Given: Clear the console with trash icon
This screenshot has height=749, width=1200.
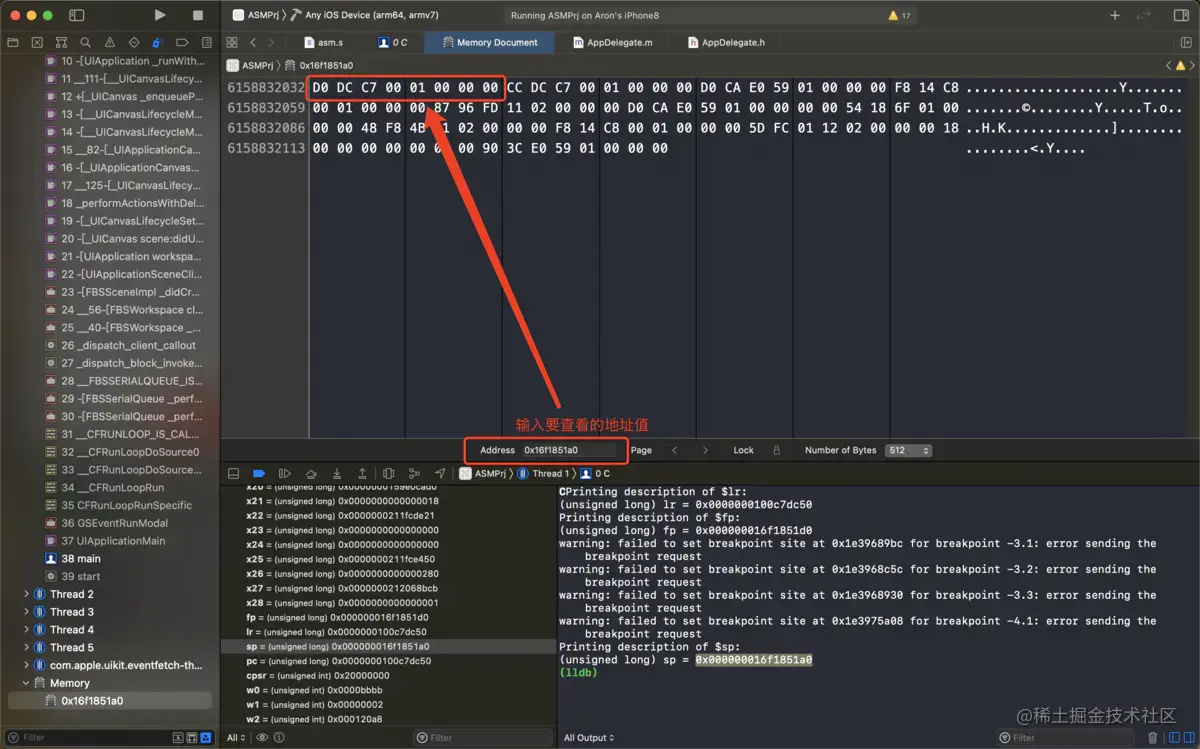Looking at the screenshot, I should 1152,737.
